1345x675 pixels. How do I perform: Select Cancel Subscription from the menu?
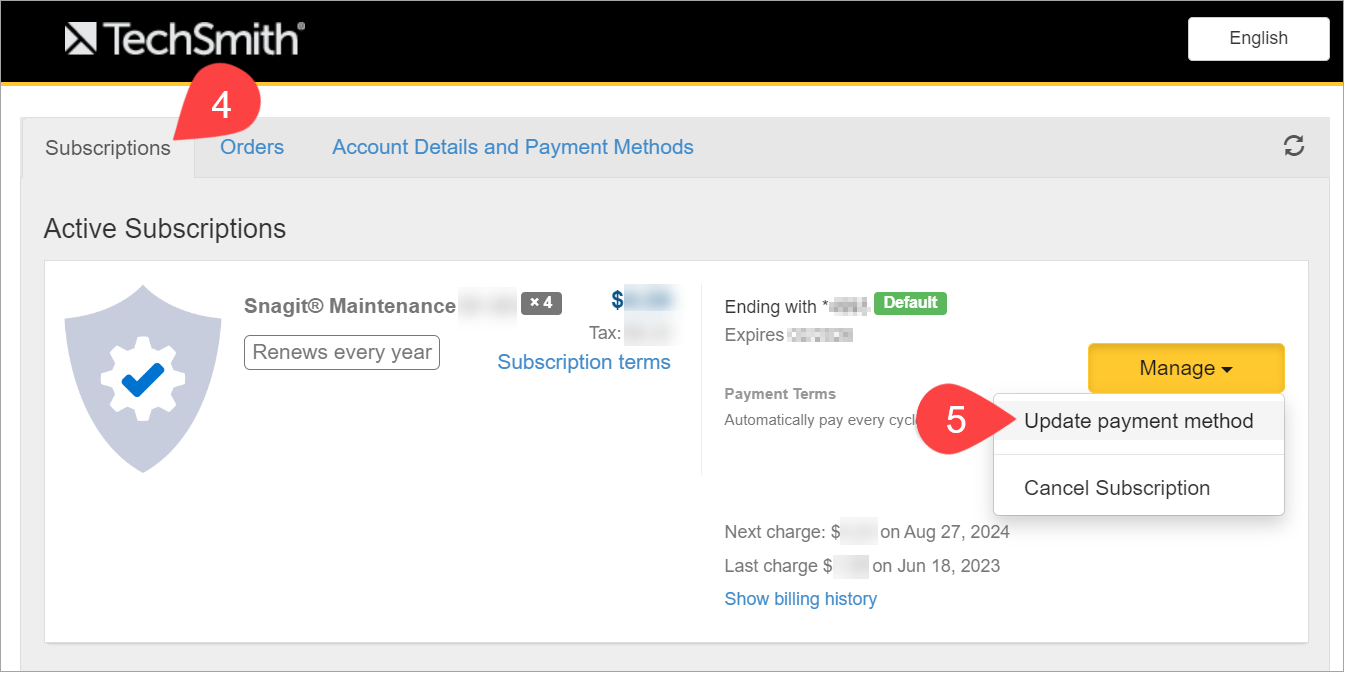tap(1116, 488)
